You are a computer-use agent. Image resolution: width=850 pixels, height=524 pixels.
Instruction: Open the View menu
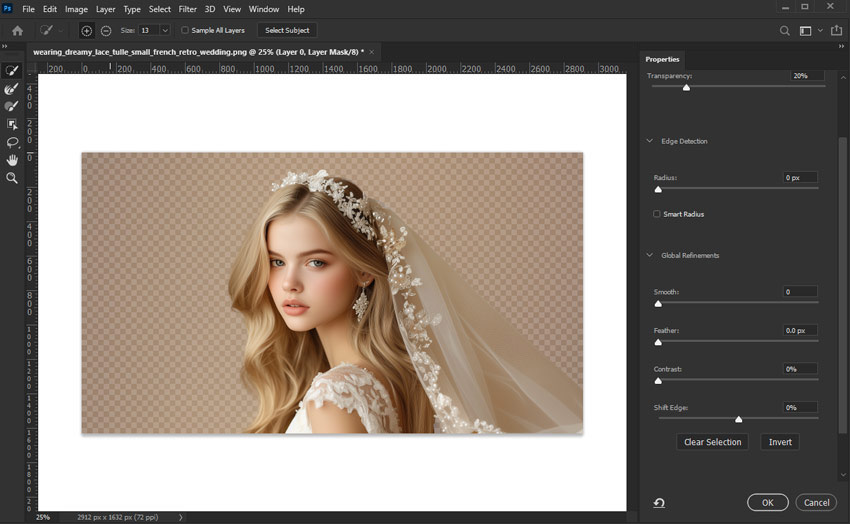(232, 9)
